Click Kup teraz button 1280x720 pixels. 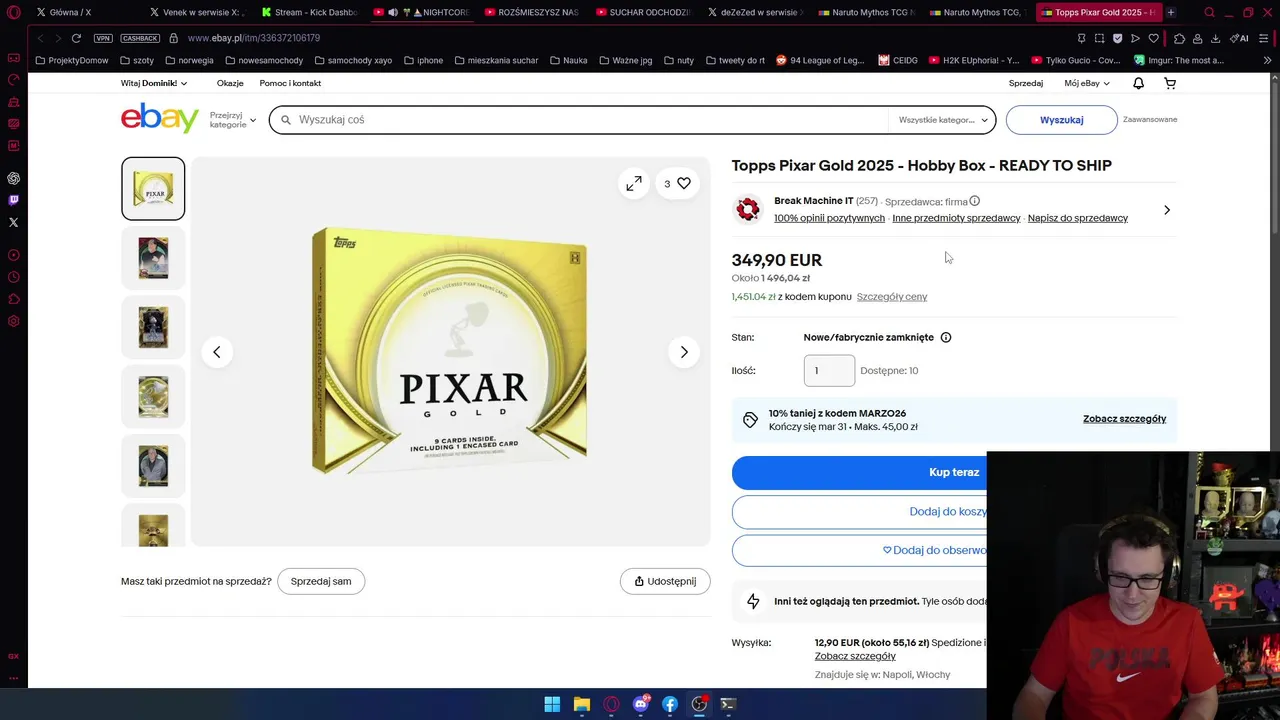click(x=954, y=472)
